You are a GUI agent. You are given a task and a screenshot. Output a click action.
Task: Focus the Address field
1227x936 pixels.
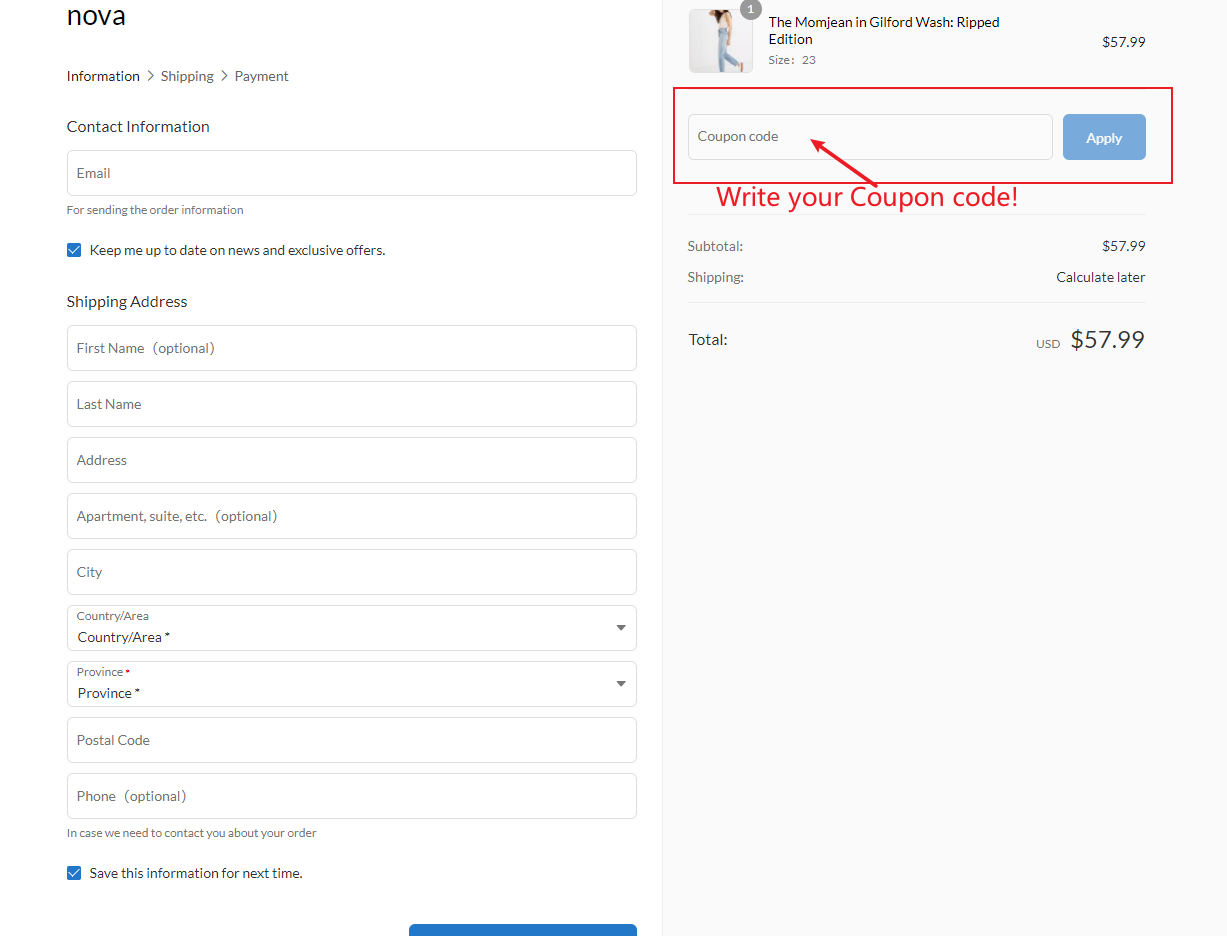(352, 460)
